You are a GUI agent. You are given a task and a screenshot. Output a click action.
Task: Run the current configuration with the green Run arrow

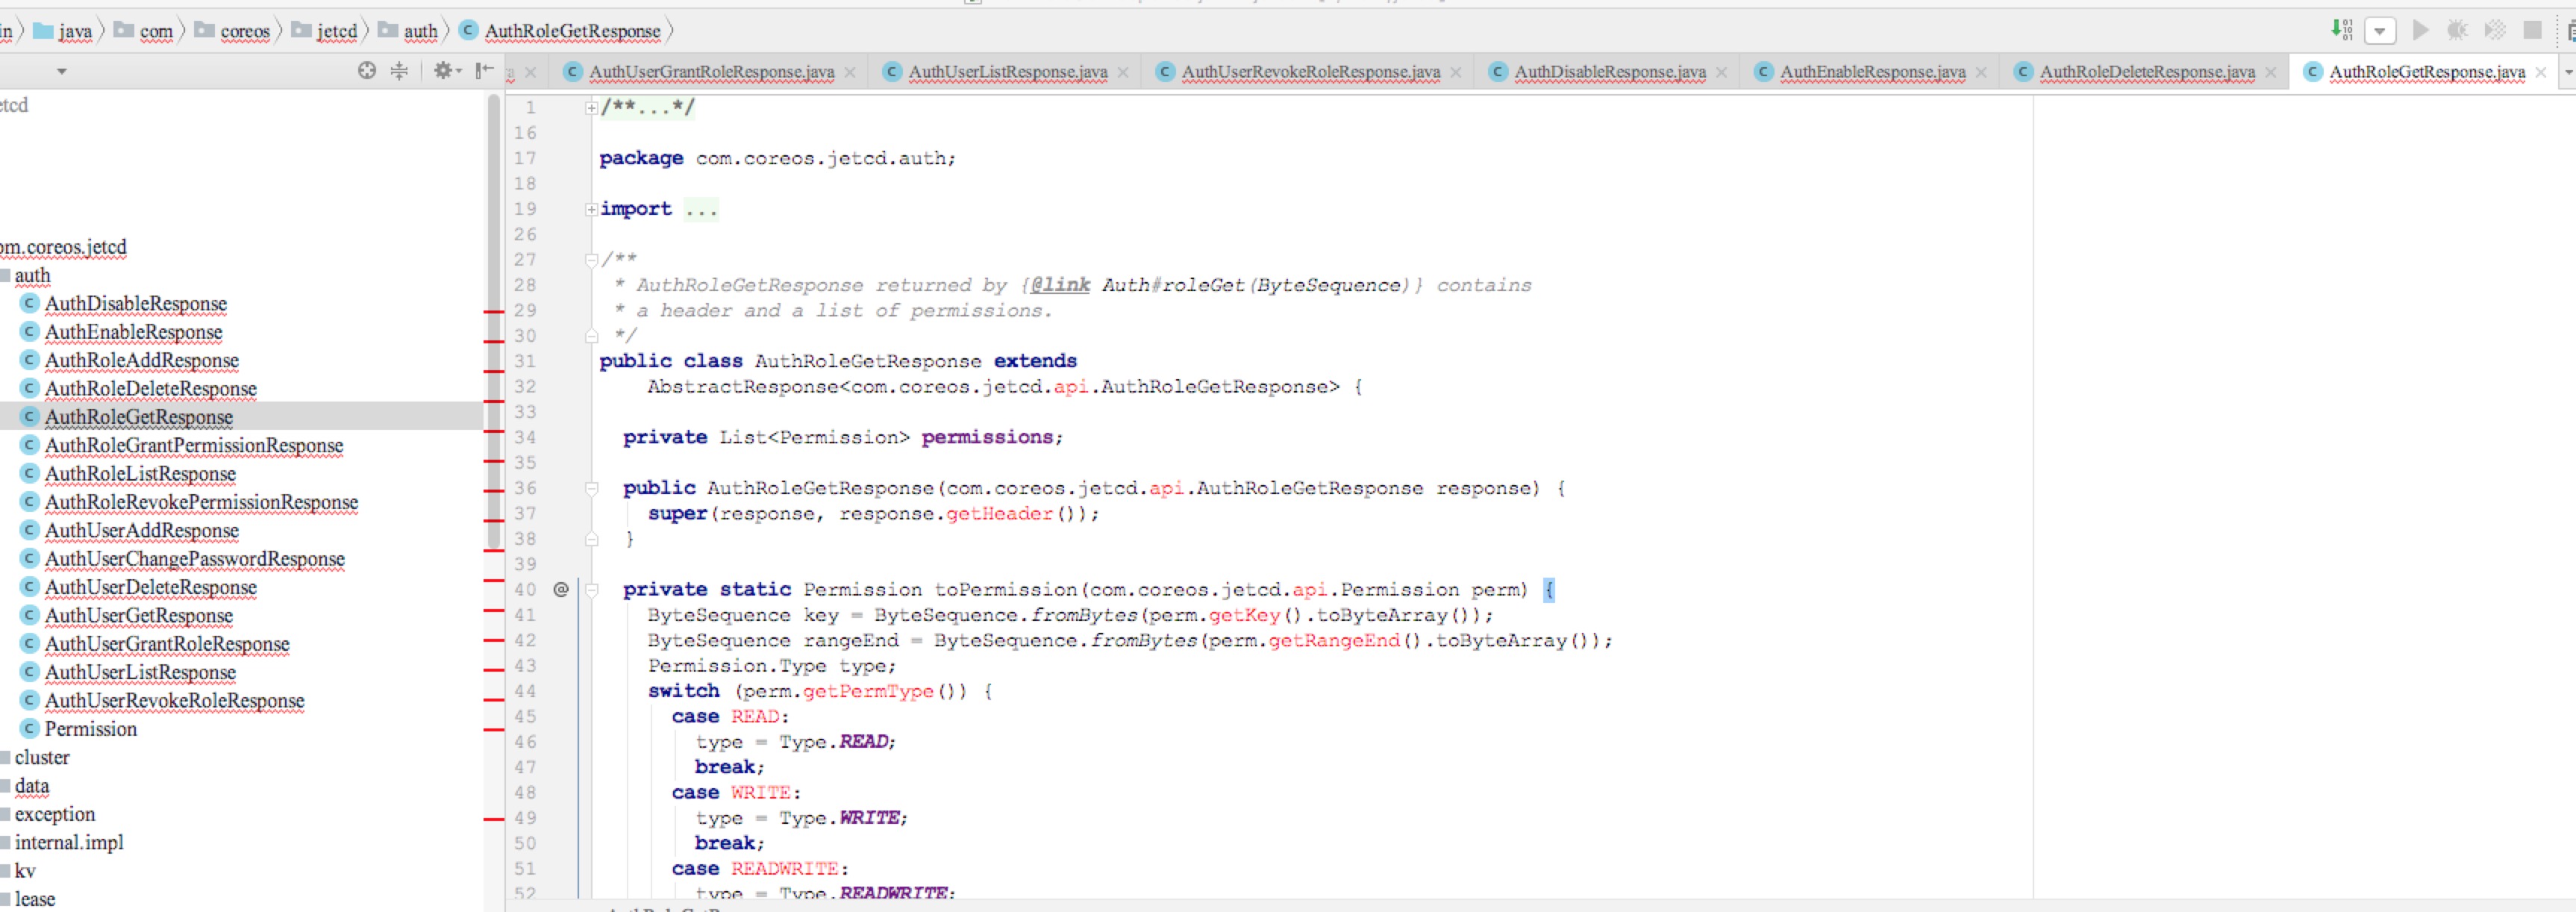(2421, 31)
